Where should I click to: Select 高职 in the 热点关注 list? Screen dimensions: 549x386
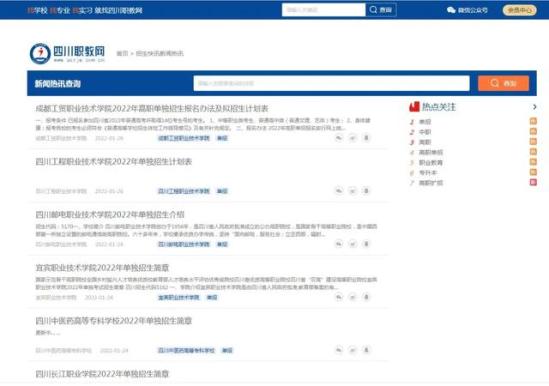(x=425, y=142)
